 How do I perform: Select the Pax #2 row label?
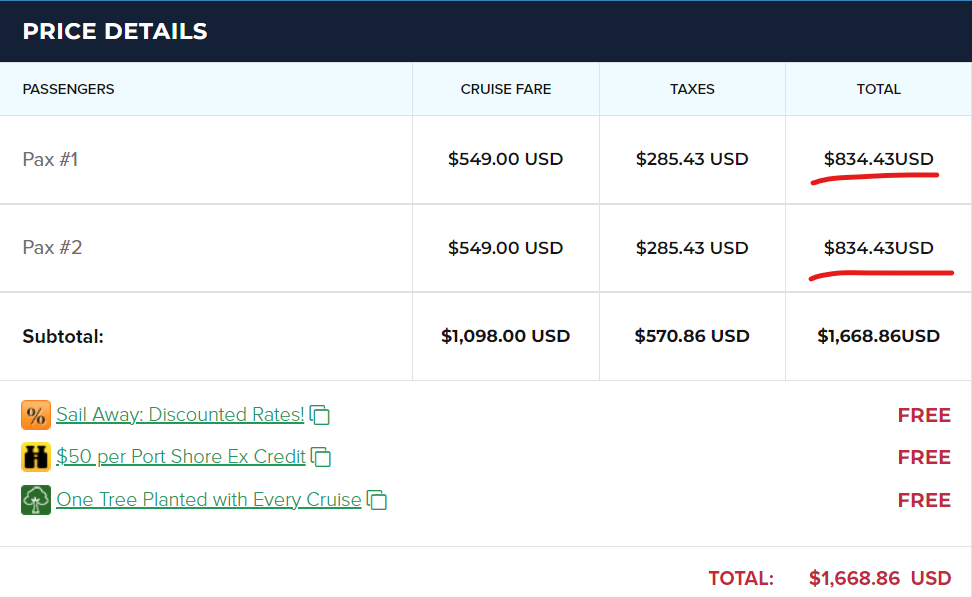tap(52, 247)
